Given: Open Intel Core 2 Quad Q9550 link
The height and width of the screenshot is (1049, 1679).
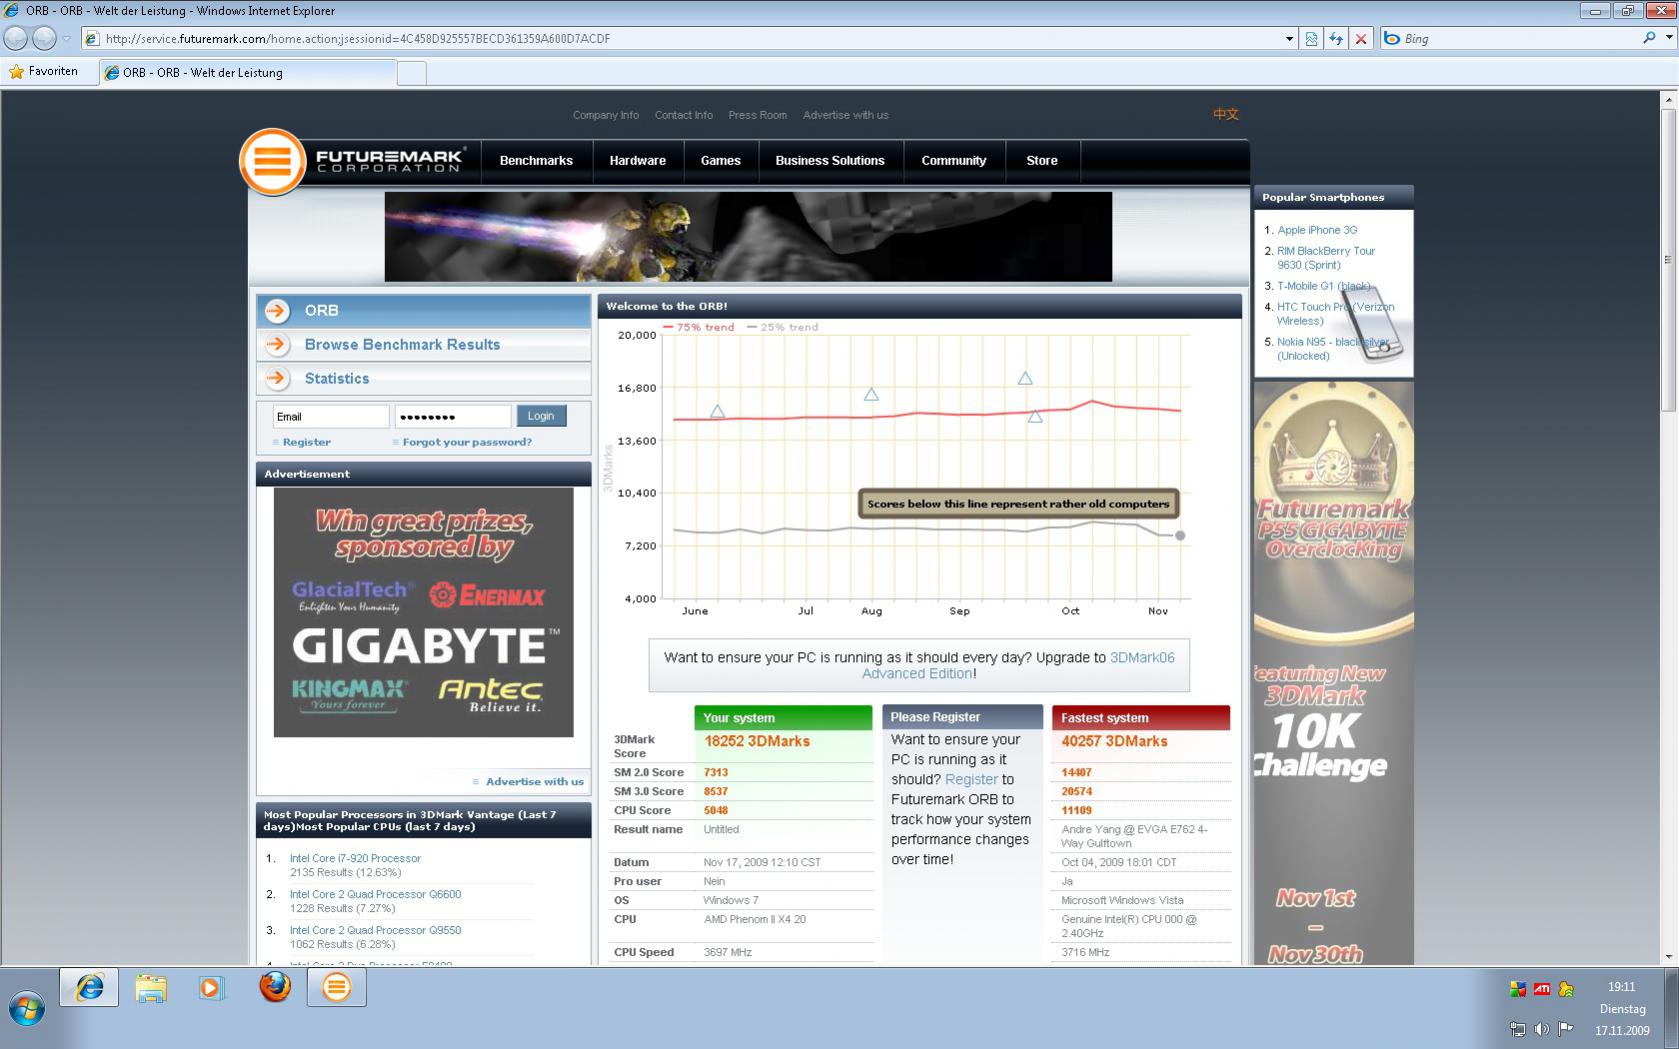Looking at the screenshot, I should (375, 930).
